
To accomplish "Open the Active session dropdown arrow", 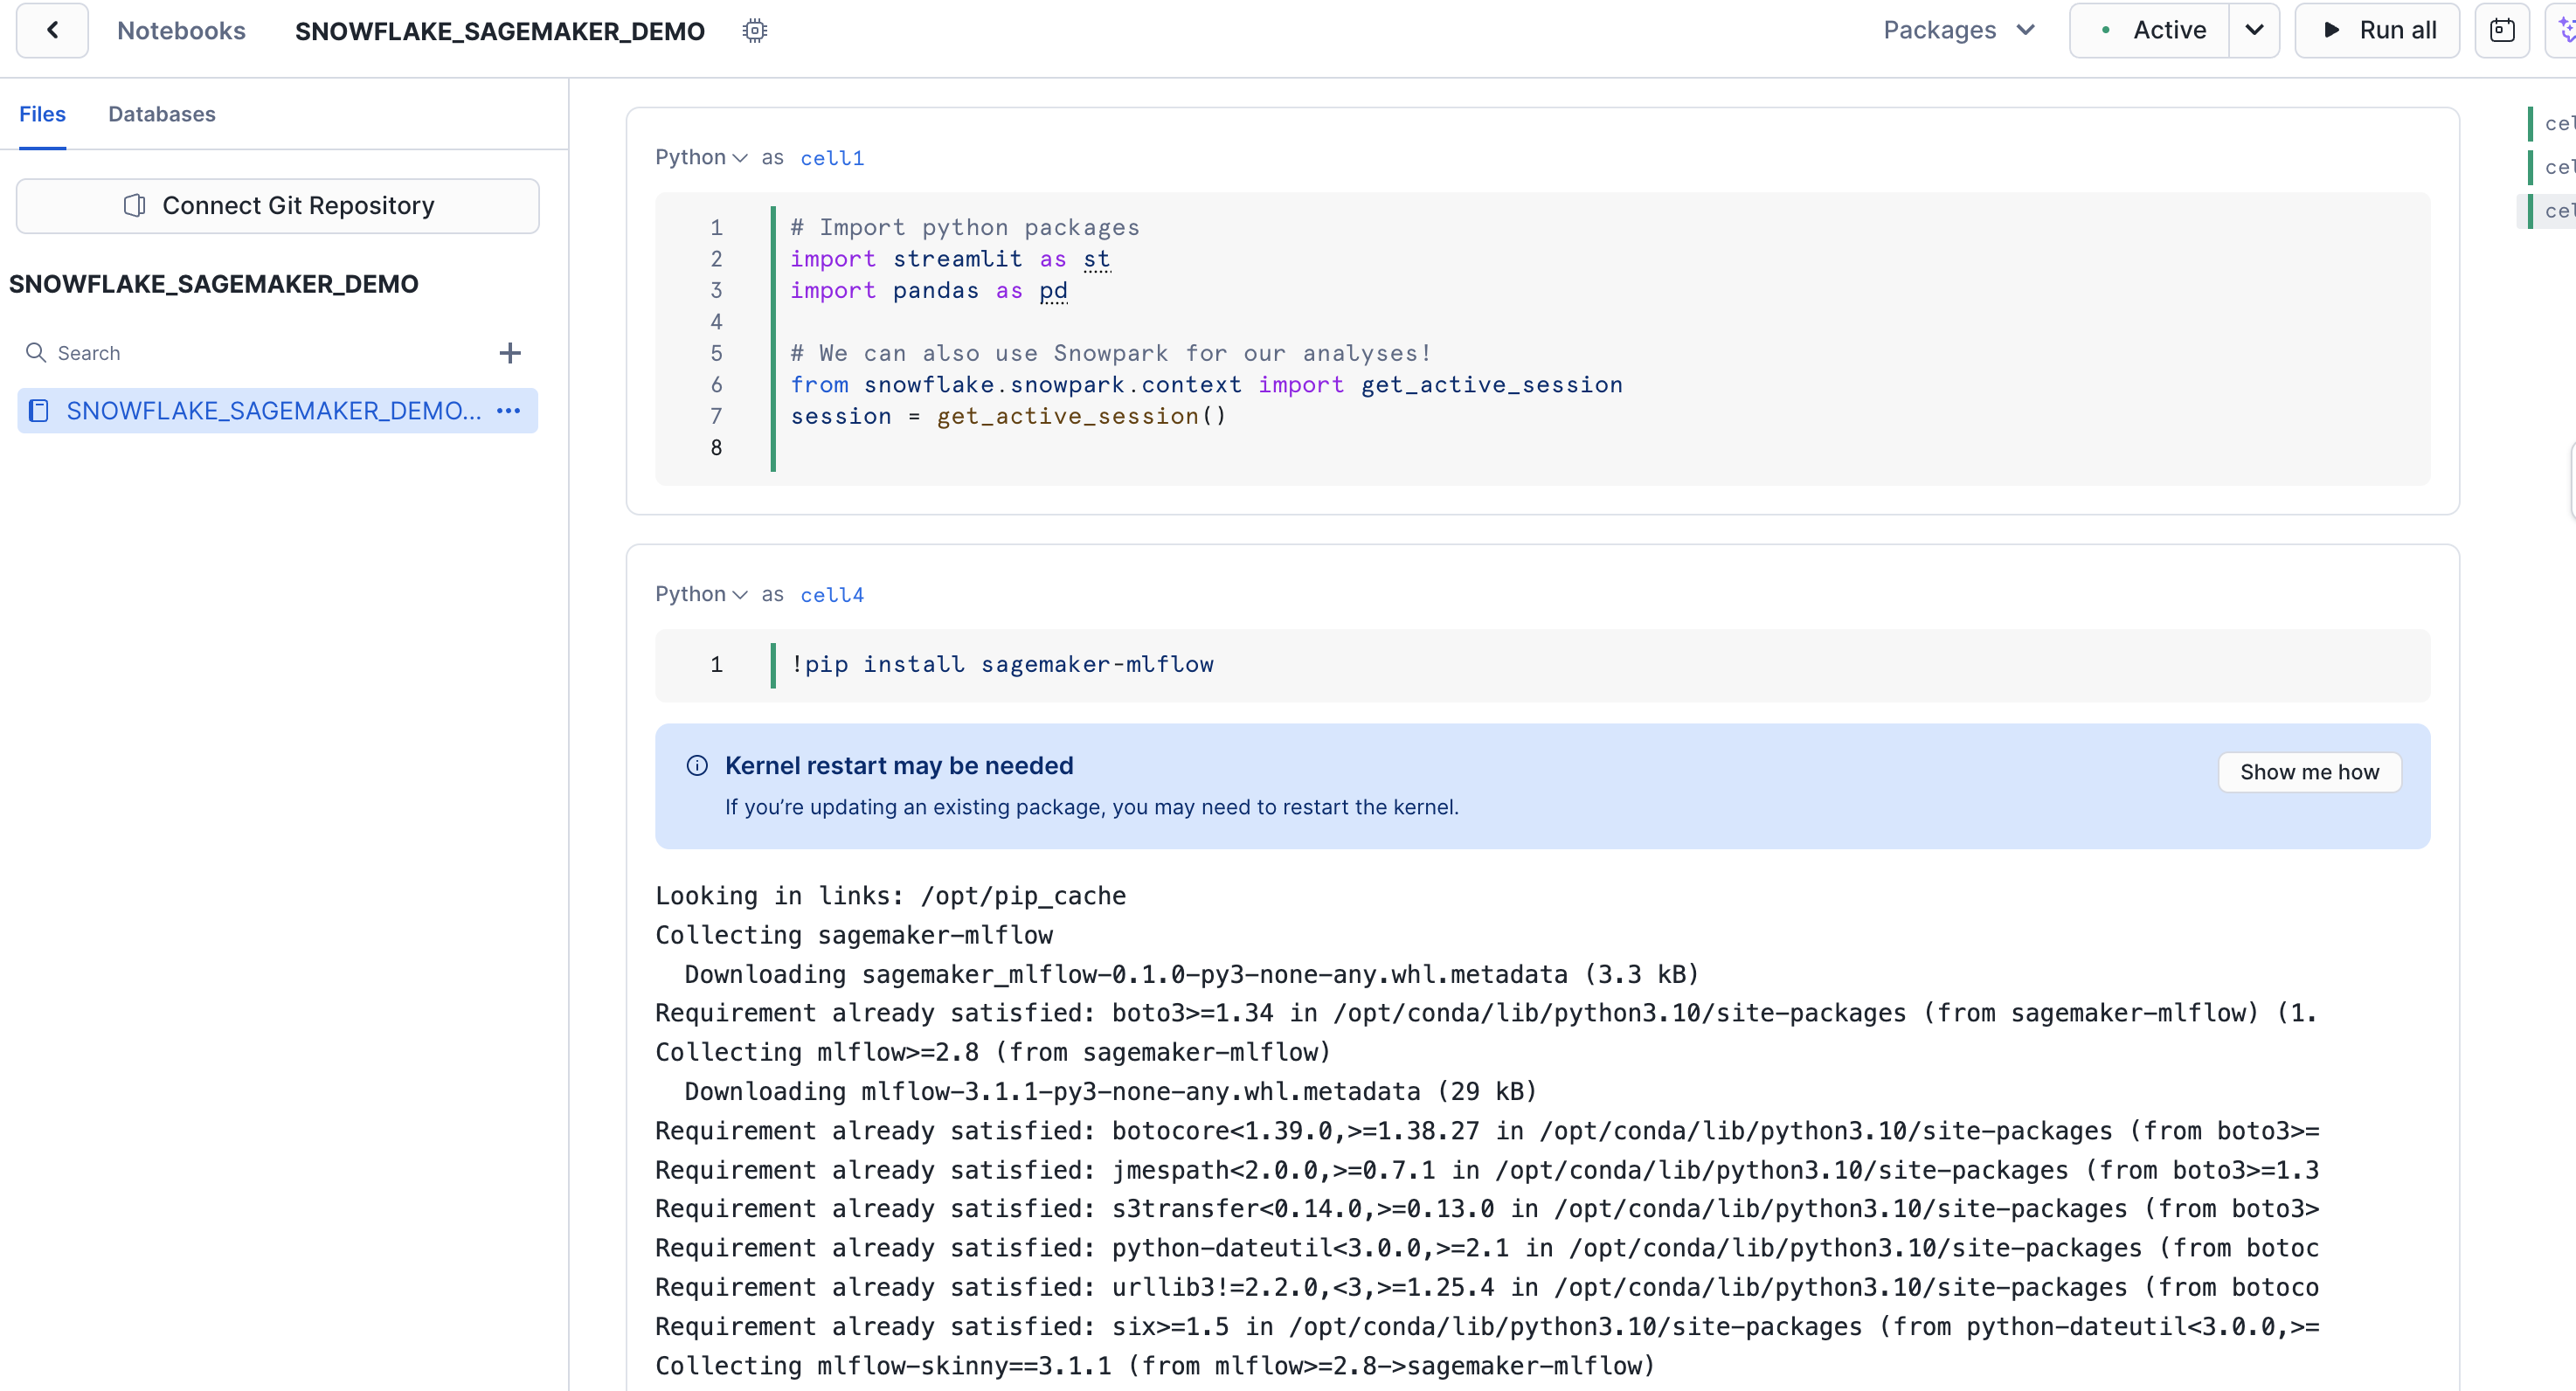I will coord(2254,30).
